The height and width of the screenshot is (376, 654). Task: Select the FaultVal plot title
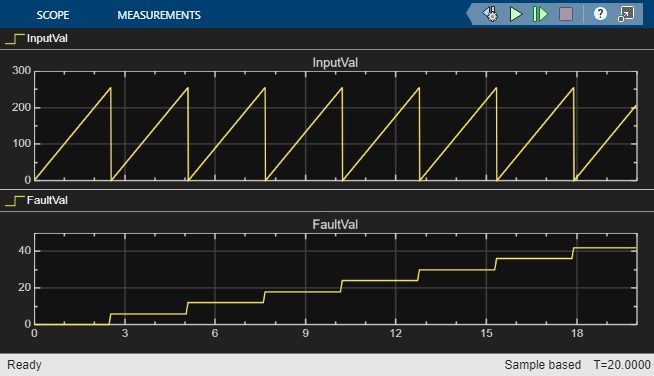pyautogui.click(x=335, y=225)
